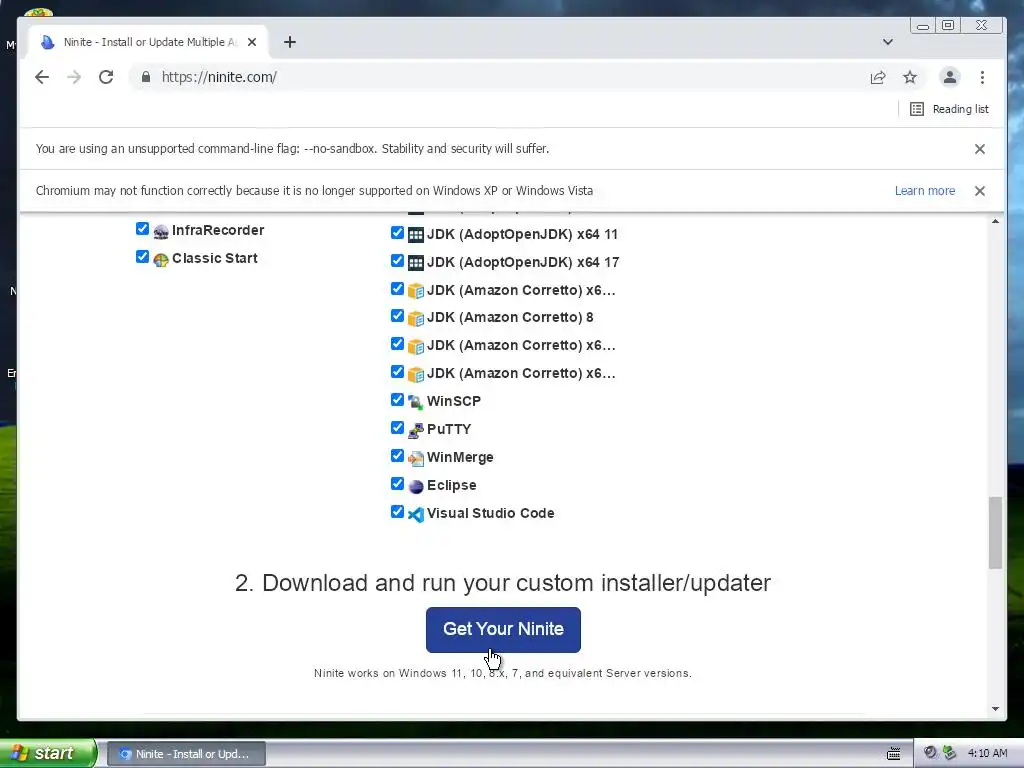
Task: Click the browser forward arrow
Action: (x=74, y=77)
